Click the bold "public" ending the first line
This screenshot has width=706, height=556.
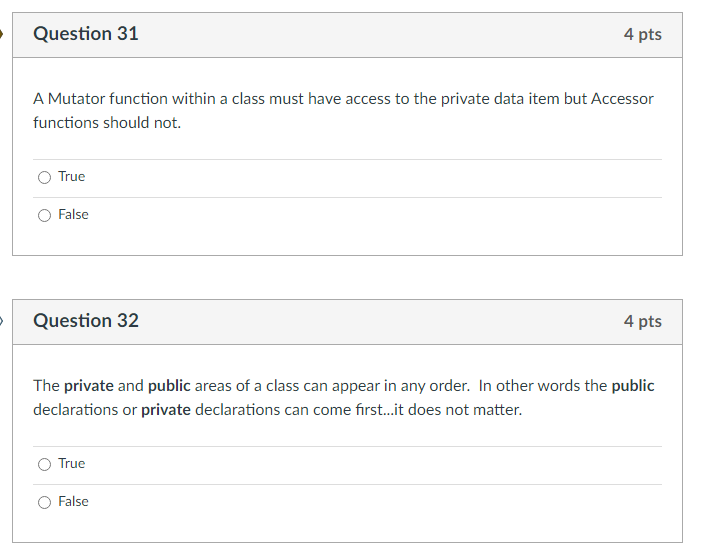(633, 386)
